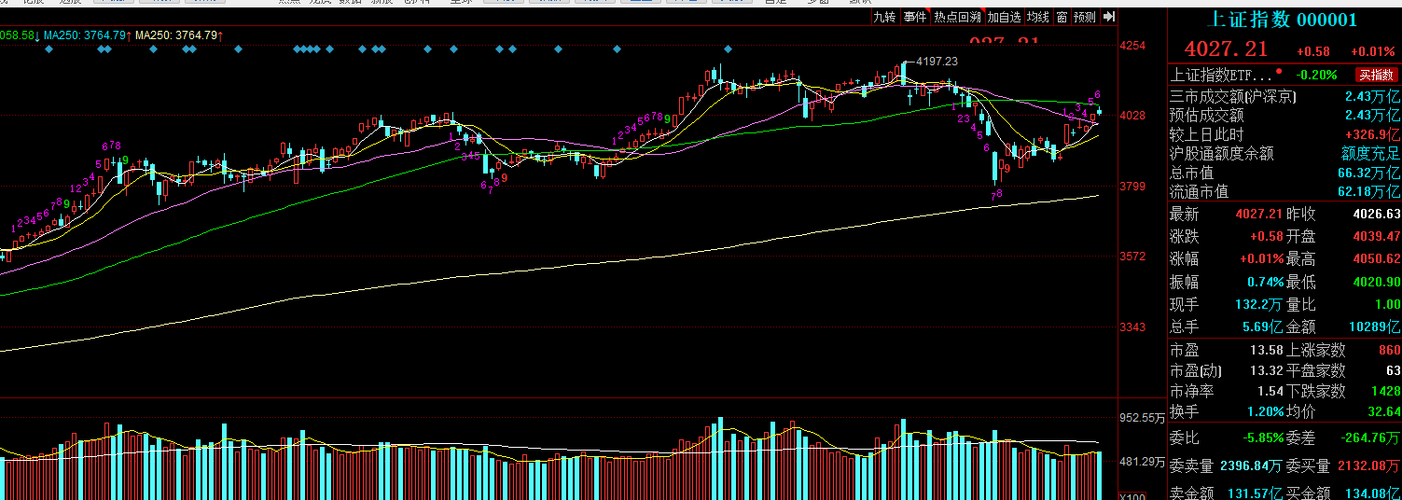This screenshot has width=1402, height=500.
Task: Click the 上涨家数 860 value
Action: (1389, 350)
